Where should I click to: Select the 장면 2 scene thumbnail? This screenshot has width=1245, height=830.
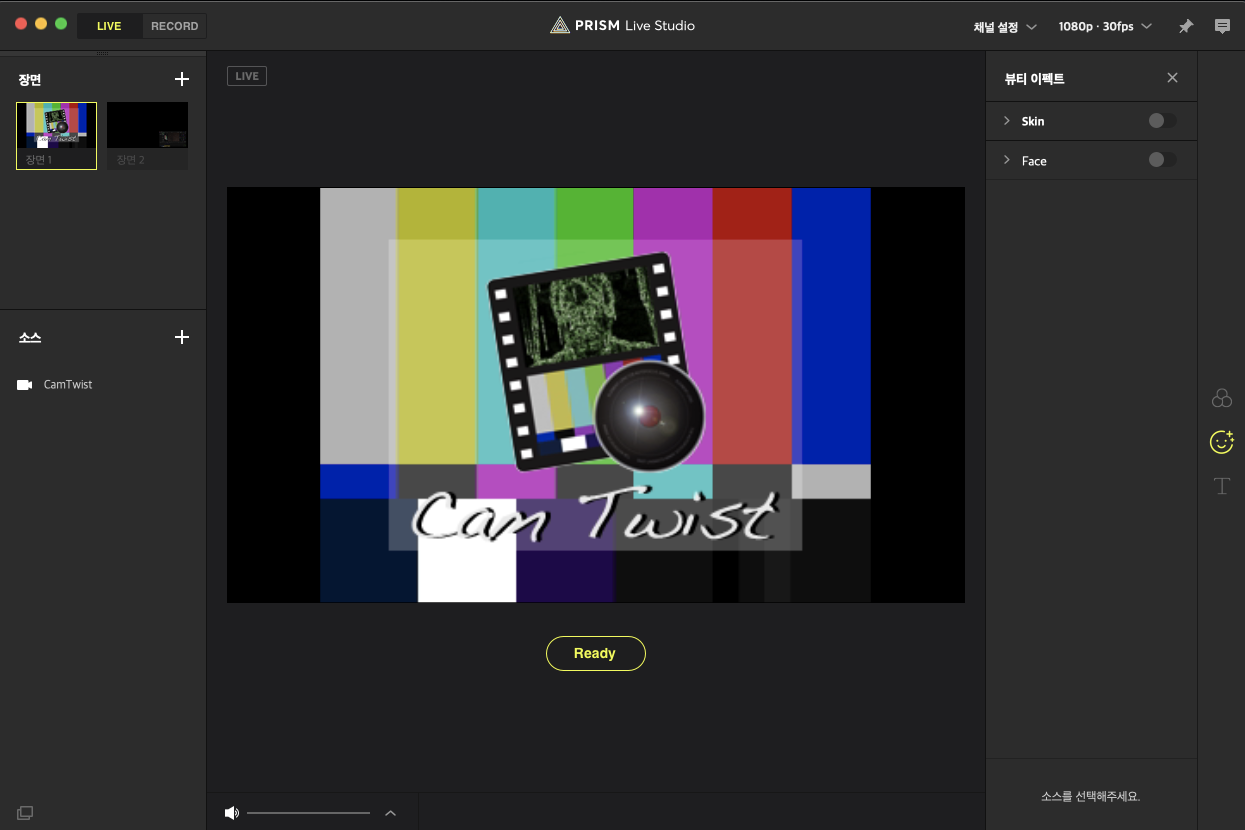(147, 136)
